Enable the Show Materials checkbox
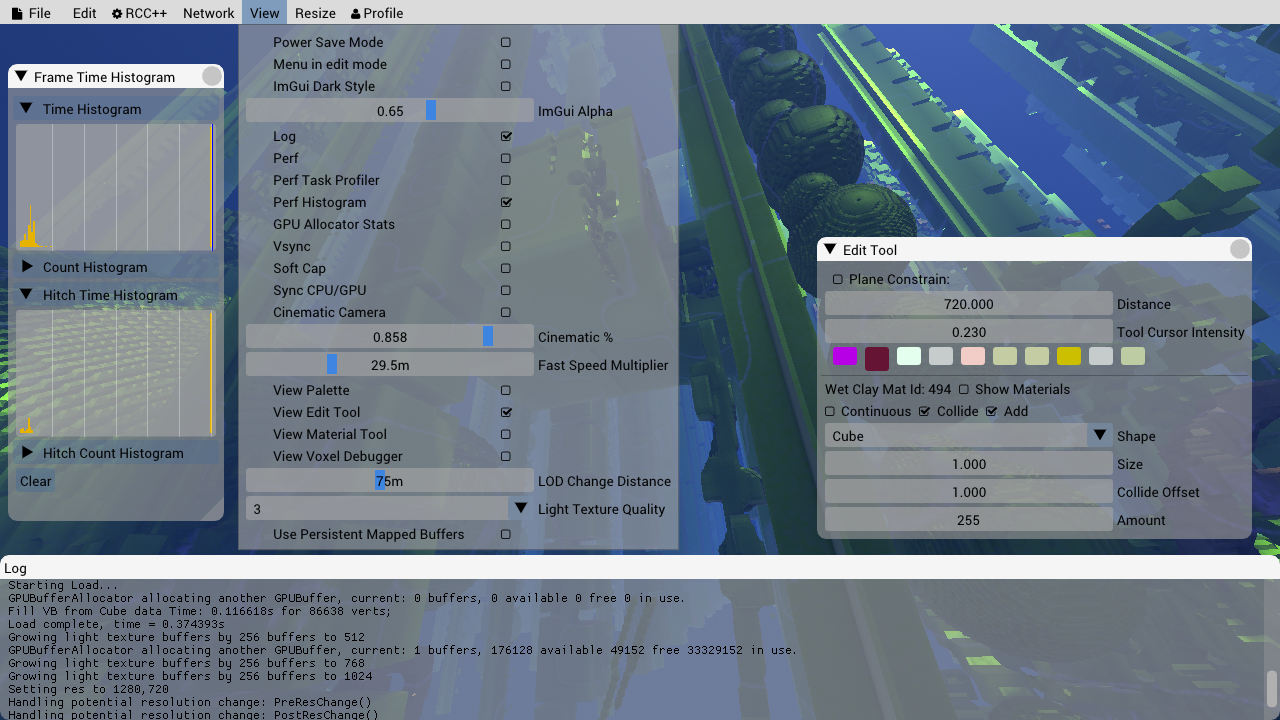Screen dimensions: 1280x720 [964, 390]
